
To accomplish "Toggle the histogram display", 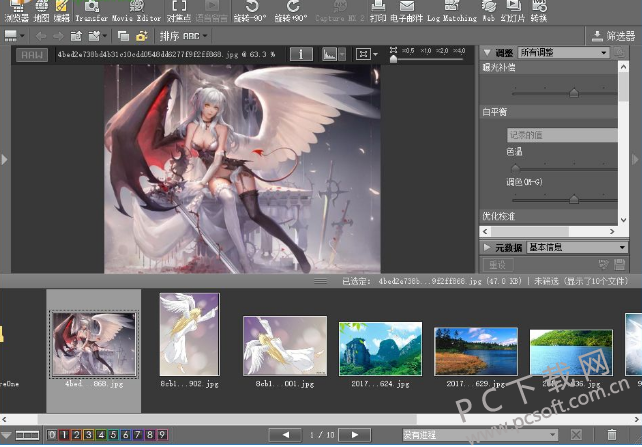I will (x=329, y=54).
